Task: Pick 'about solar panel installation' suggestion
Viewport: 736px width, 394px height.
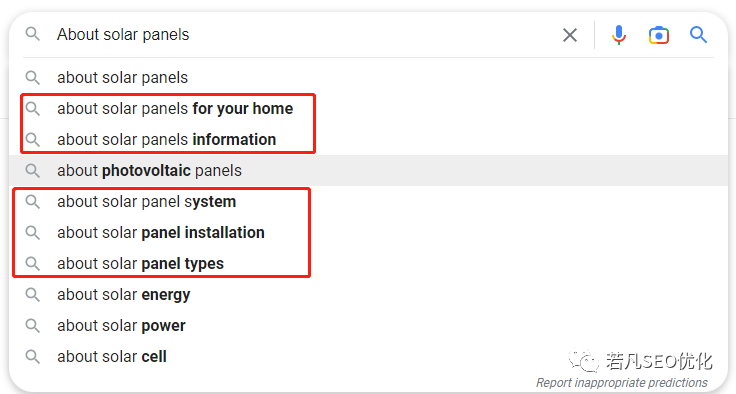Action: click(x=368, y=232)
